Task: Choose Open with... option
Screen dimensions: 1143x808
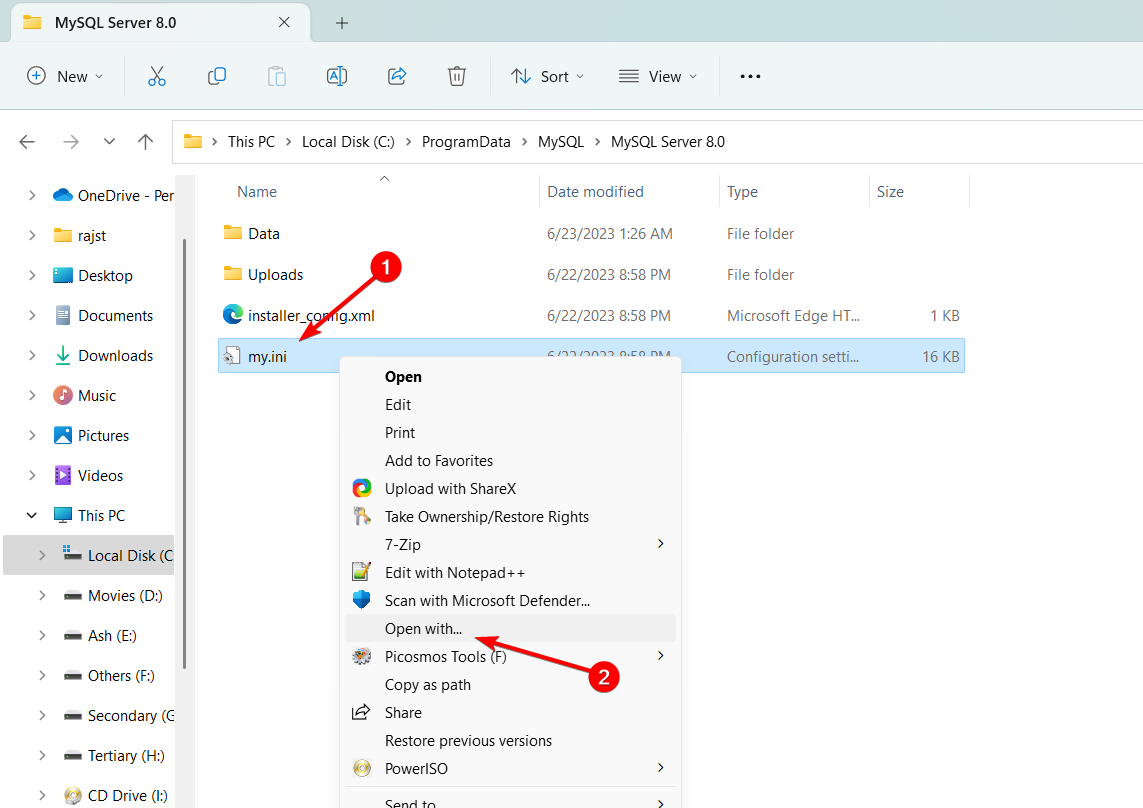Action: pos(510,629)
